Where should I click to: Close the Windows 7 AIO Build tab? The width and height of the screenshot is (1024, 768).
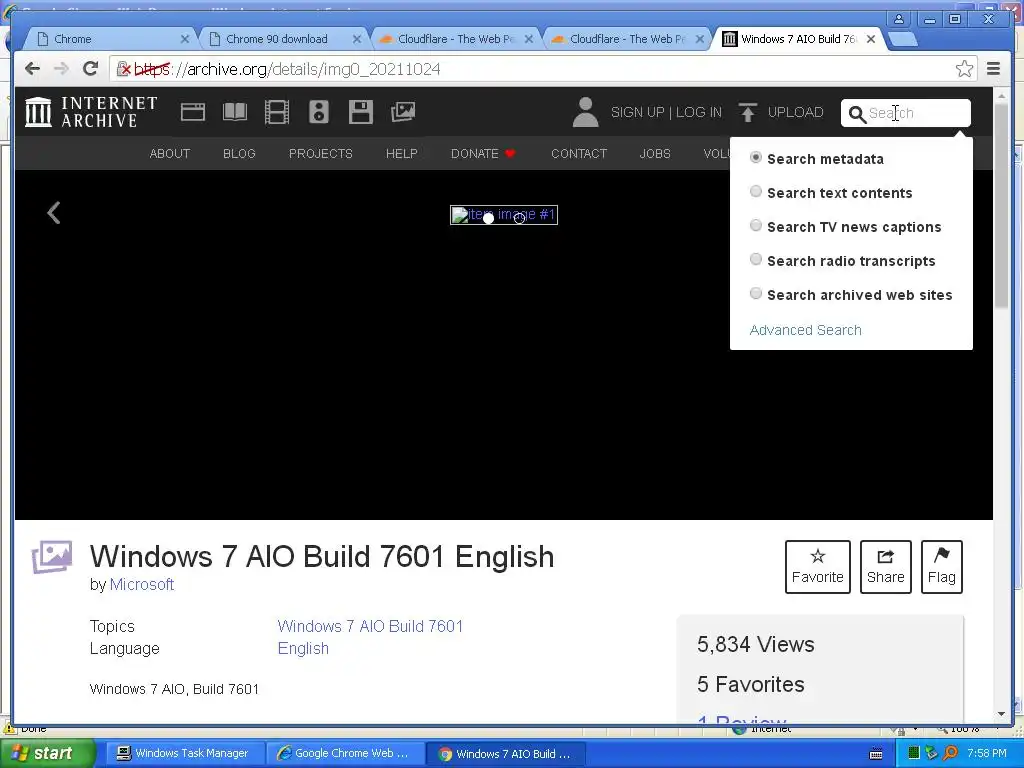click(871, 39)
